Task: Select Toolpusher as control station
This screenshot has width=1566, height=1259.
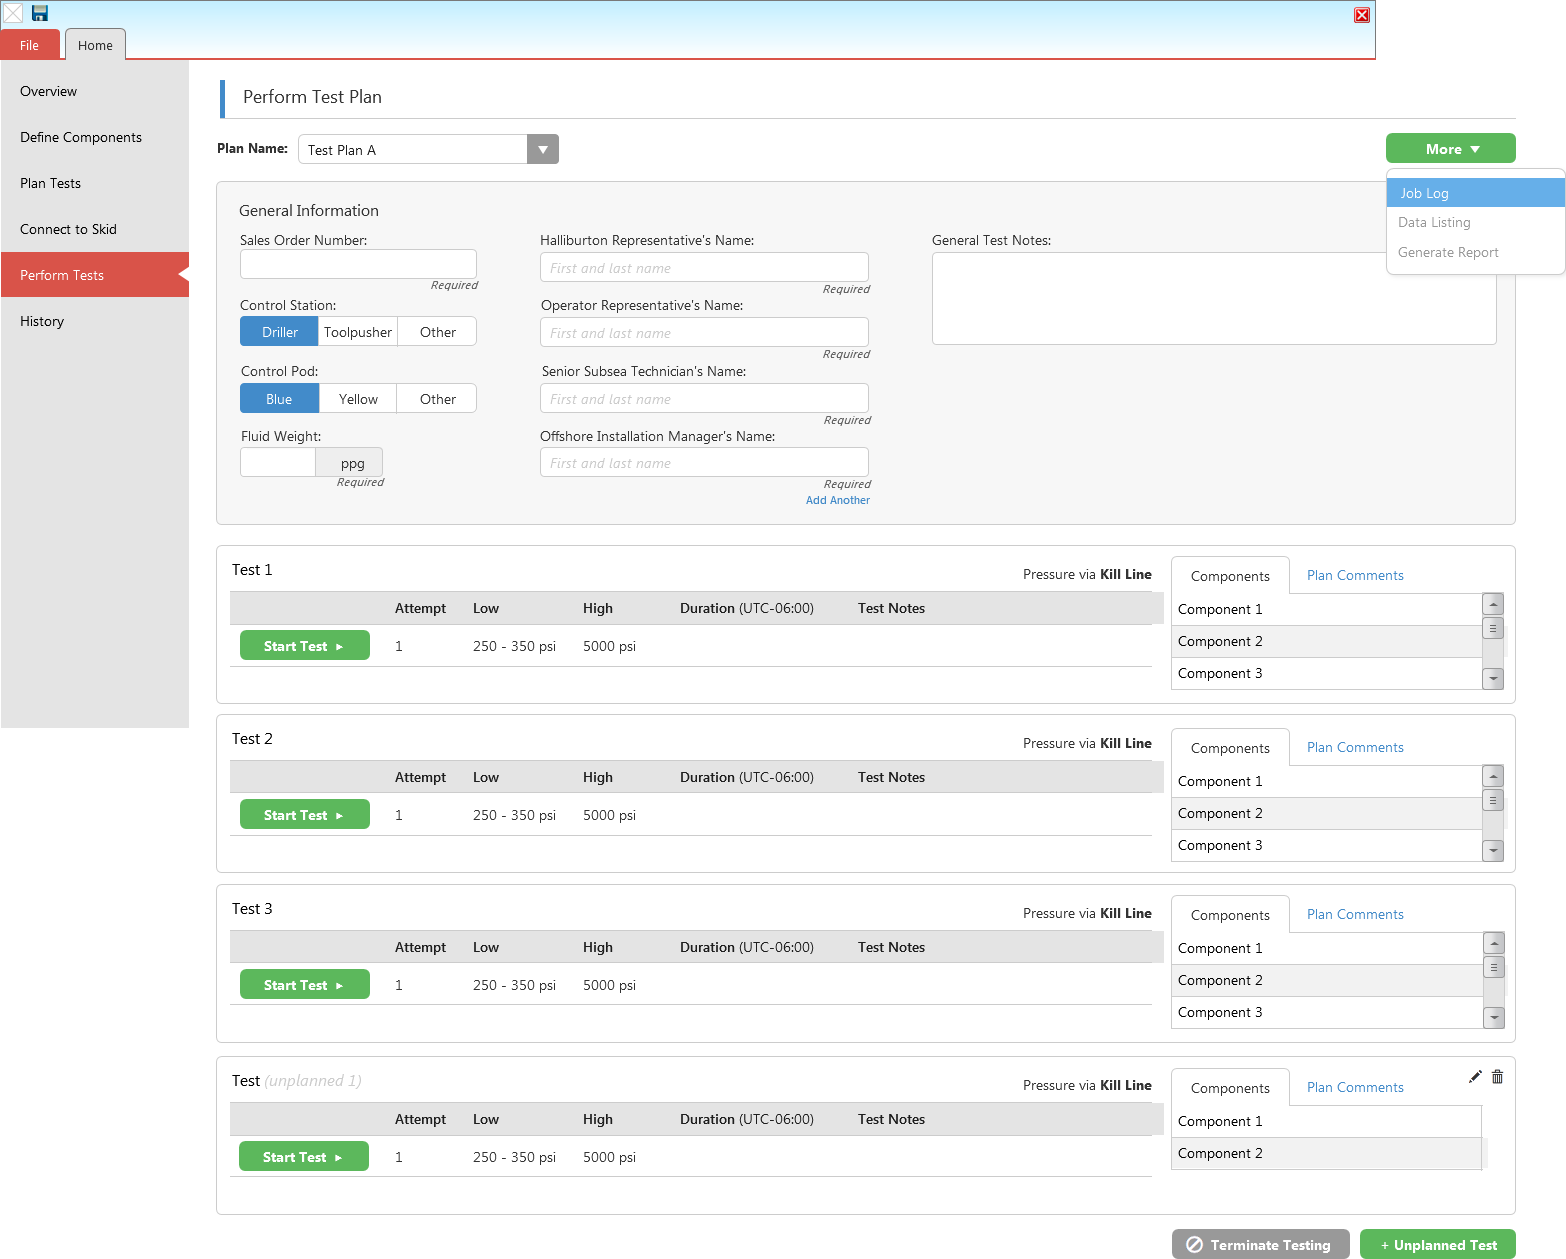Action: 358,332
